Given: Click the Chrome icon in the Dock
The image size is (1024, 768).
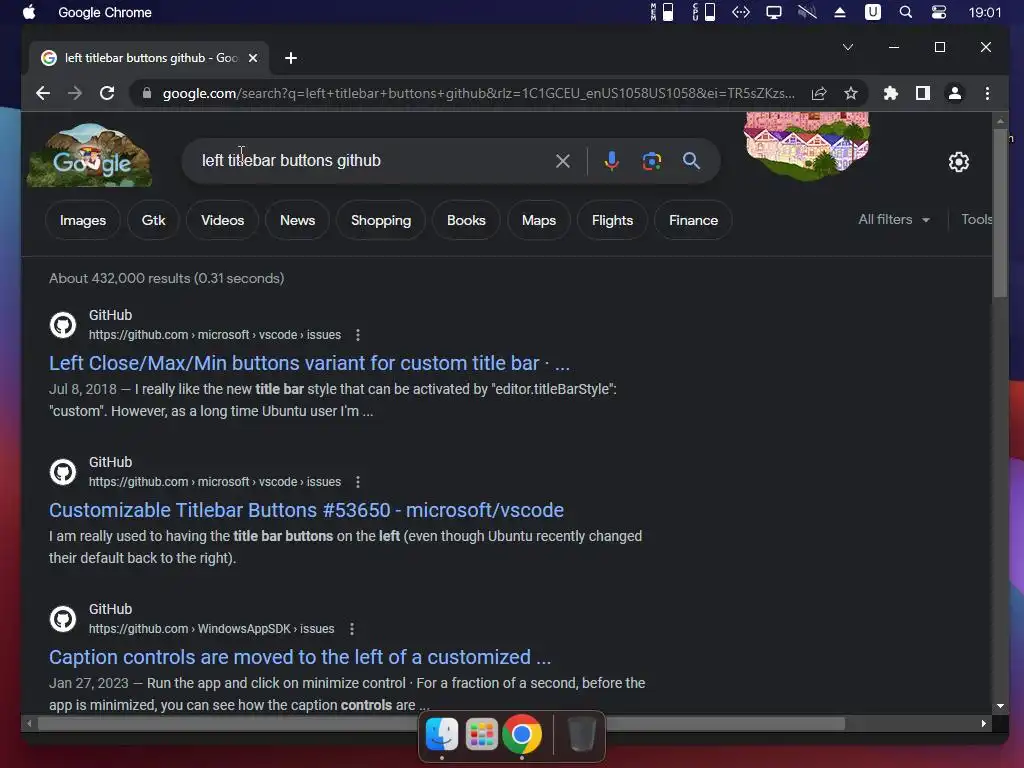Looking at the screenshot, I should click(x=522, y=734).
